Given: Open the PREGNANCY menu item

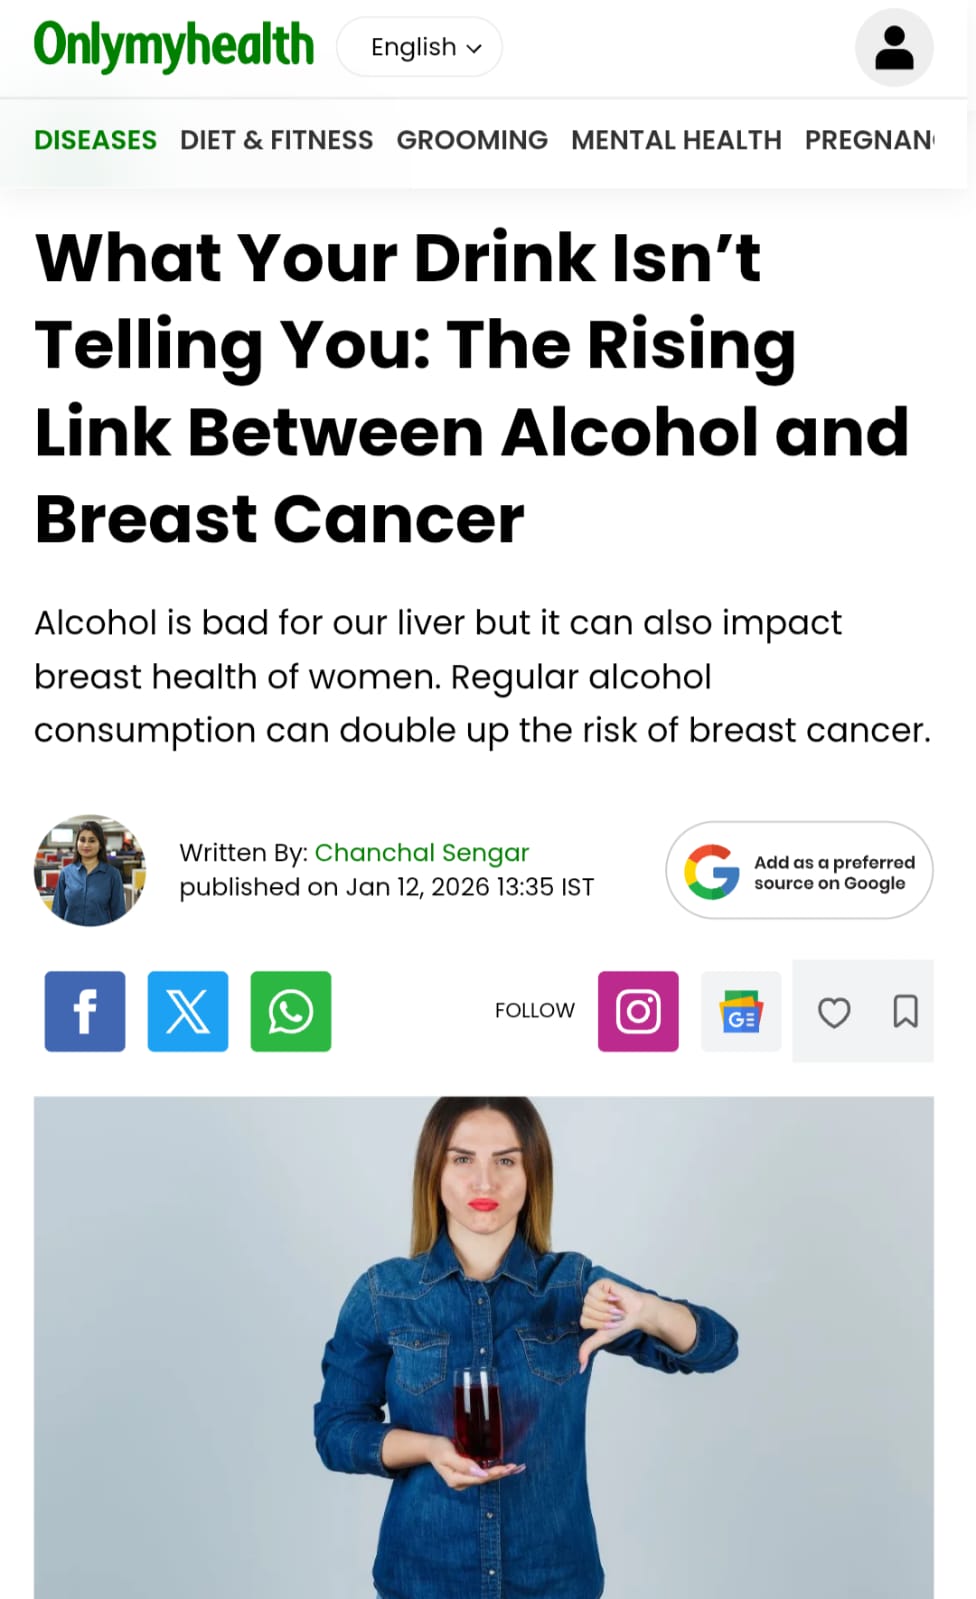Looking at the screenshot, I should [x=869, y=140].
